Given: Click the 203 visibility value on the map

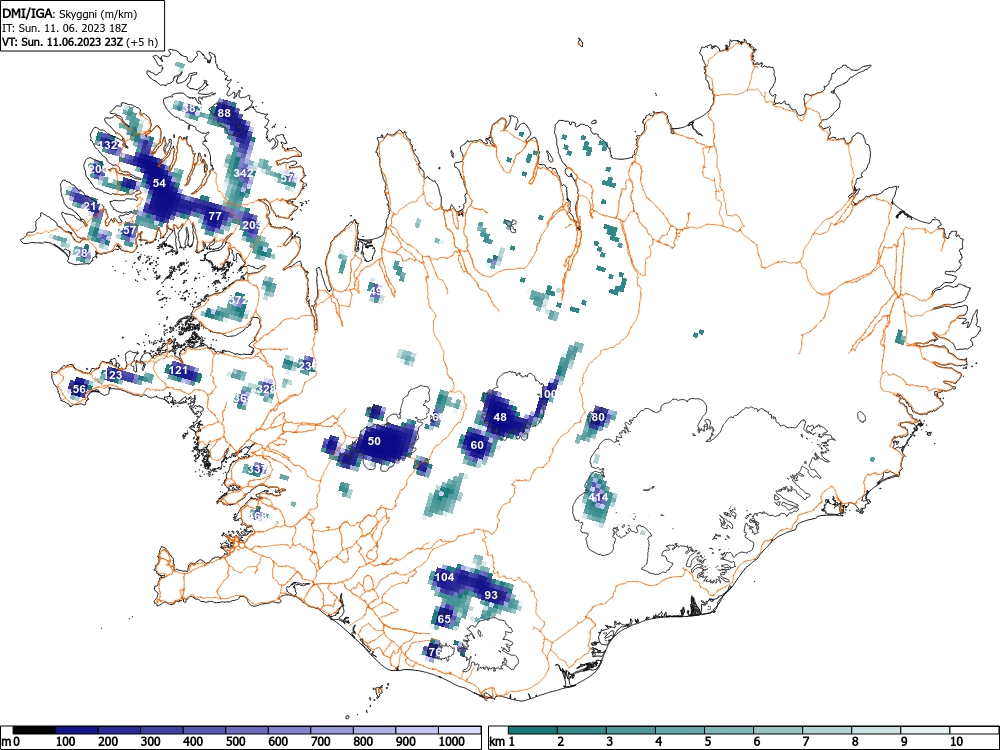Looking at the screenshot, I should pos(251,225).
